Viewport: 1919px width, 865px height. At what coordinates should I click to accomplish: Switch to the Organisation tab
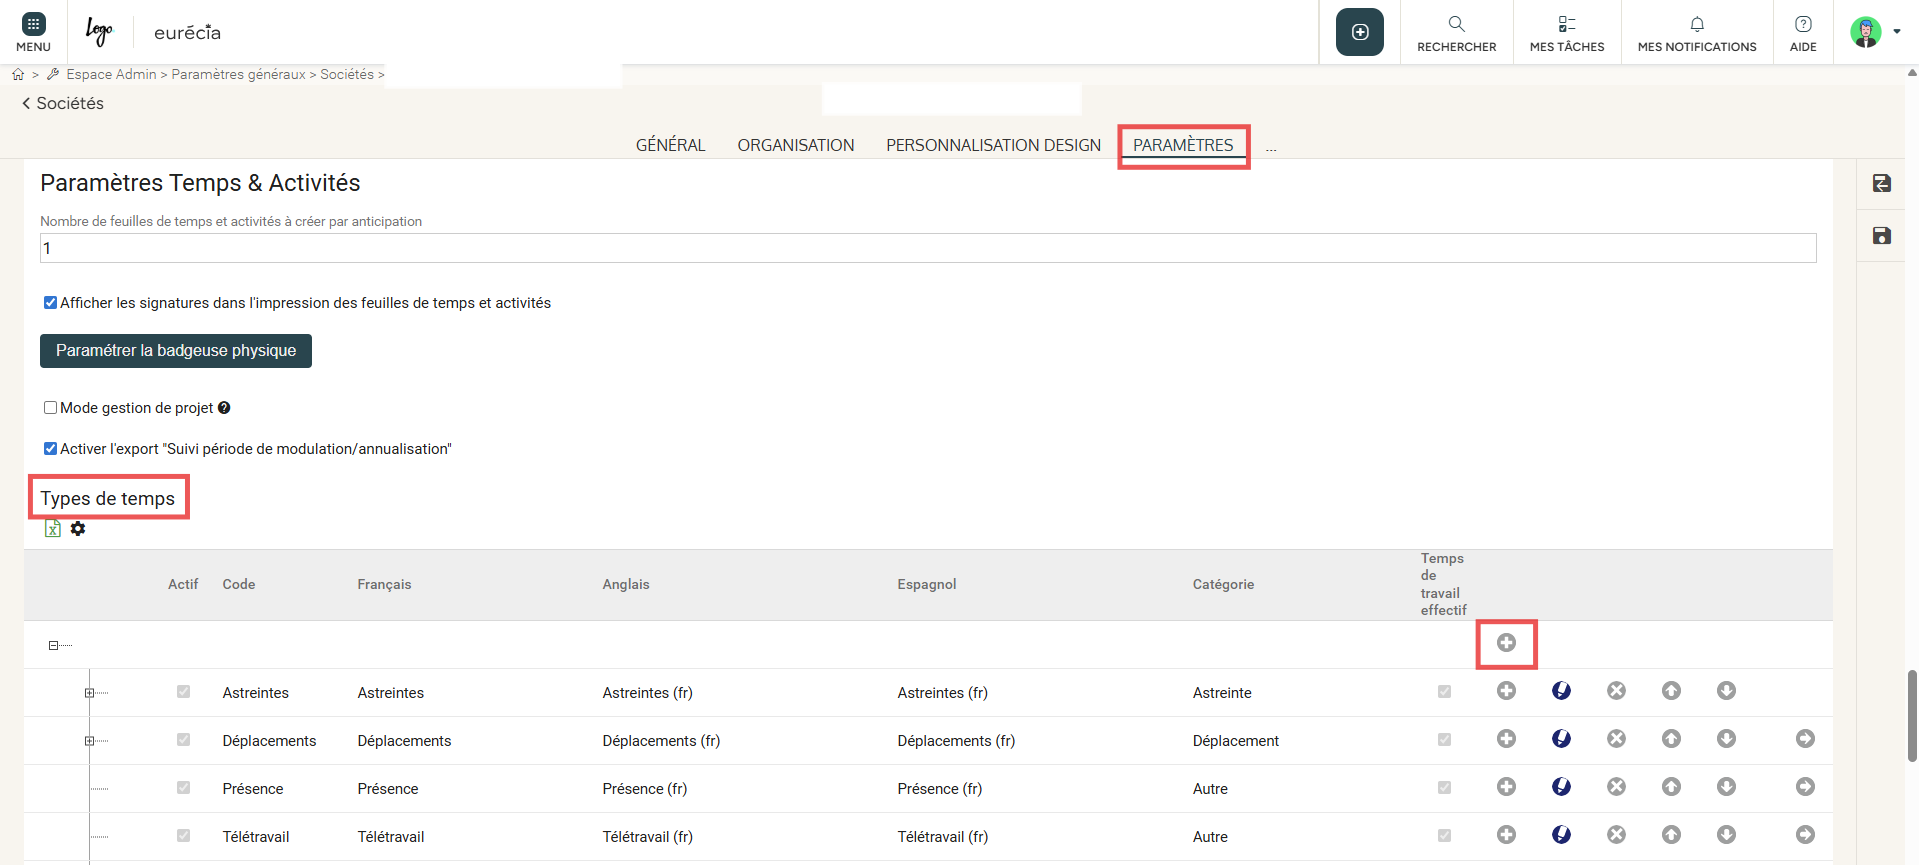point(795,145)
